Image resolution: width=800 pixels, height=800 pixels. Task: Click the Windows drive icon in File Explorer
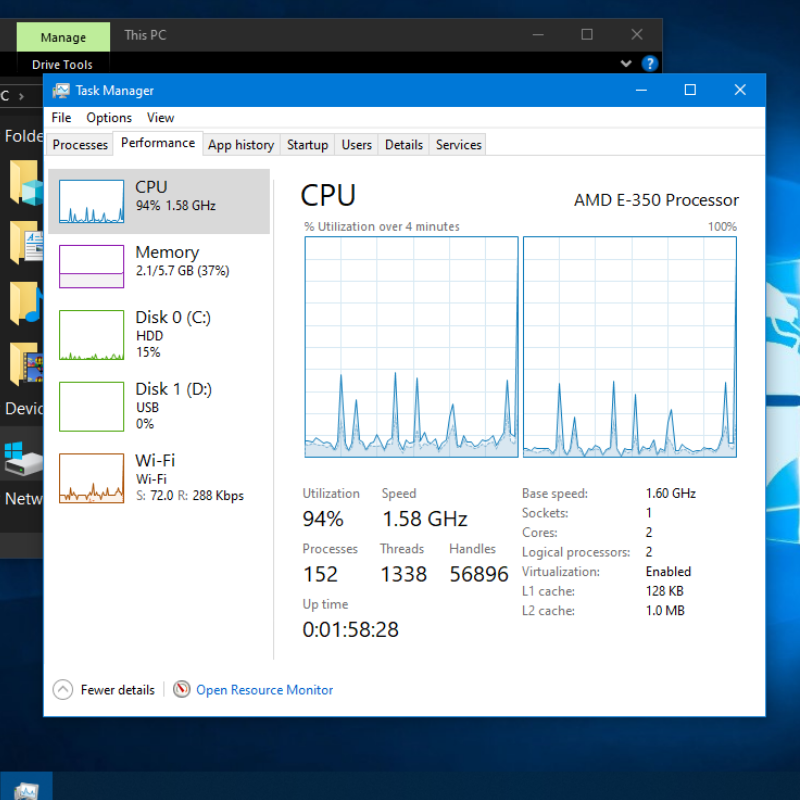(x=23, y=459)
